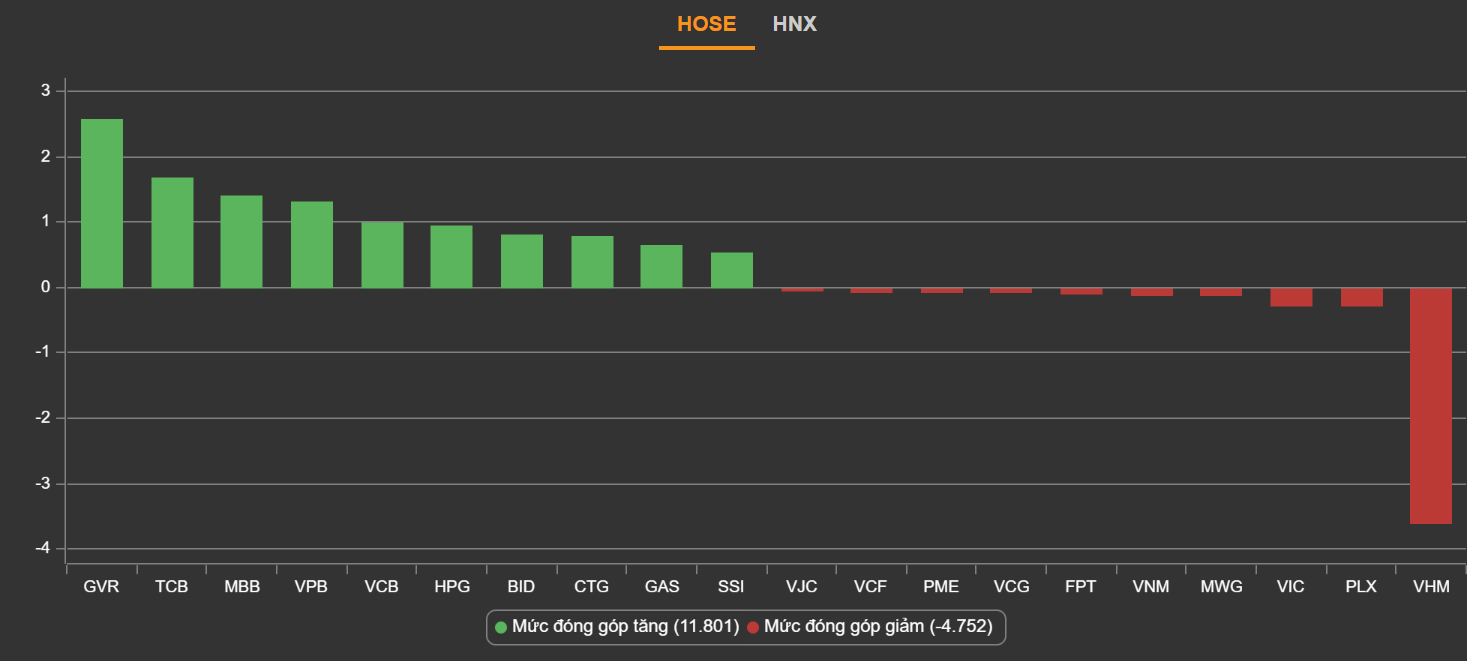Screen dimensions: 1467x661
Task: Select the red PLX bar
Action: pyautogui.click(x=1361, y=297)
